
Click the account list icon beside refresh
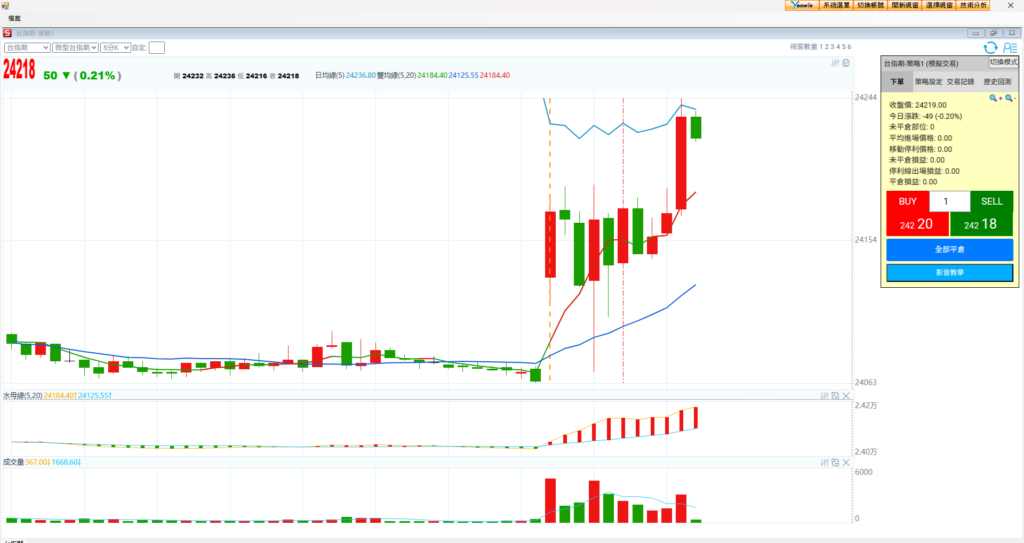(x=1009, y=47)
